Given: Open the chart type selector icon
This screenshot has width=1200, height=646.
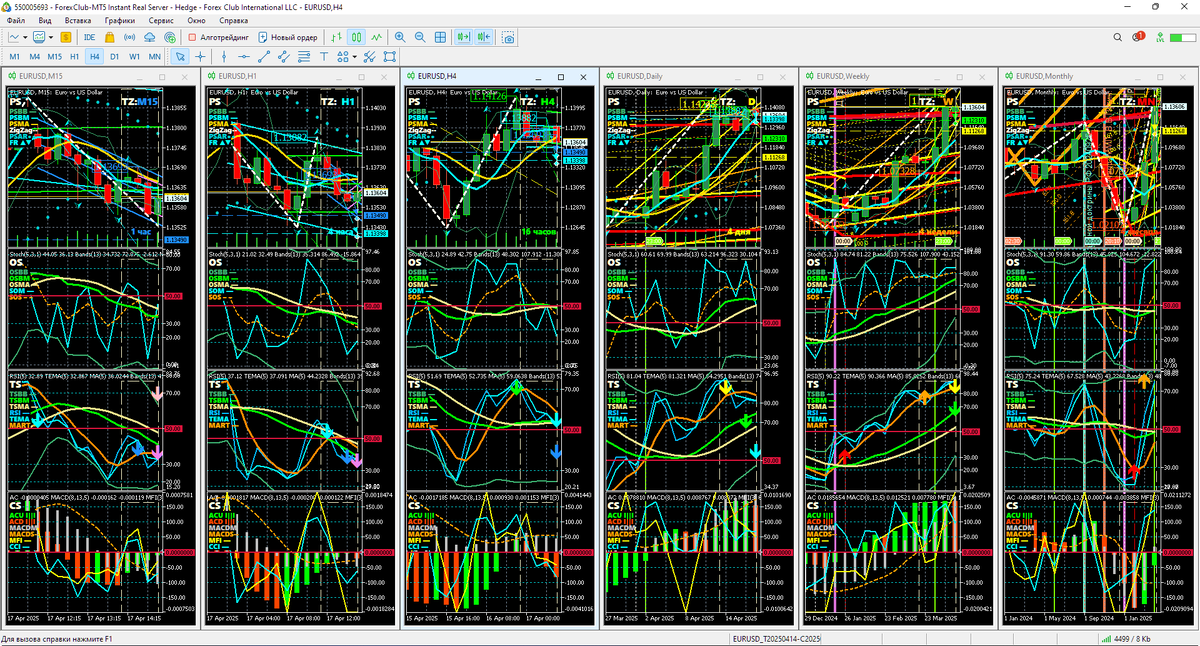Looking at the screenshot, I should [14, 37].
